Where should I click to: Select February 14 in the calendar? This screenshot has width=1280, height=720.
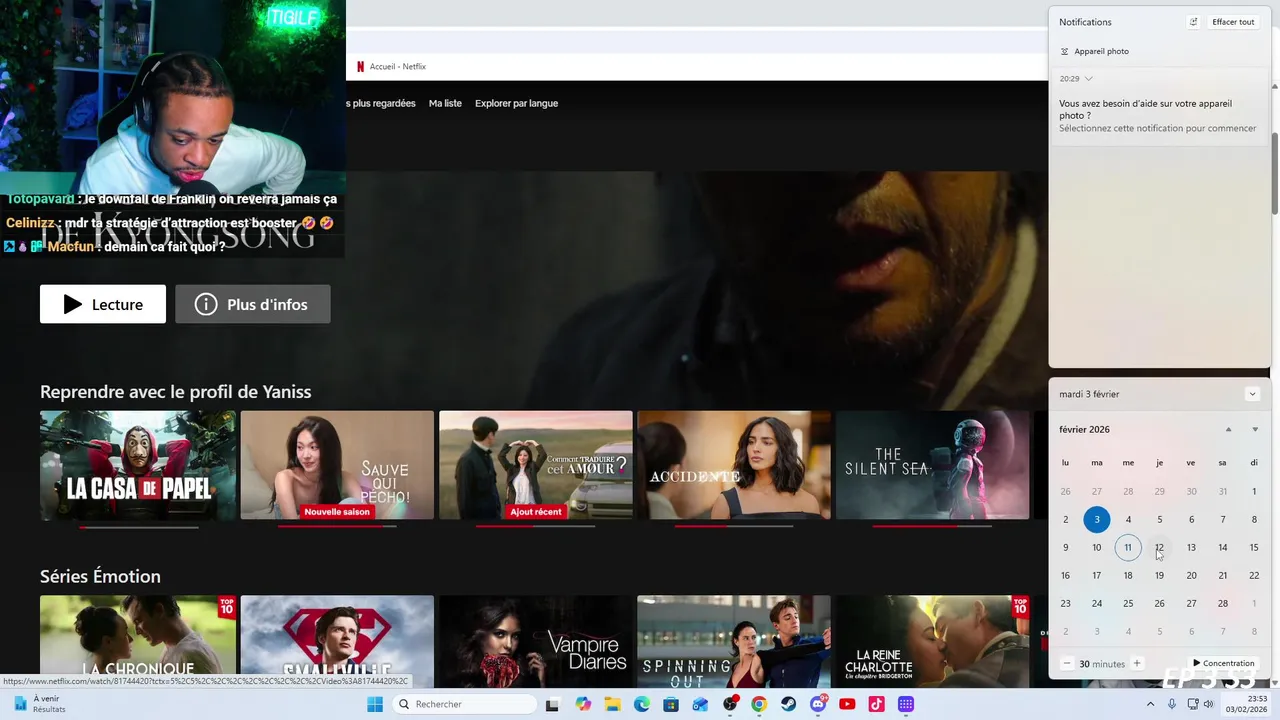click(x=1222, y=547)
